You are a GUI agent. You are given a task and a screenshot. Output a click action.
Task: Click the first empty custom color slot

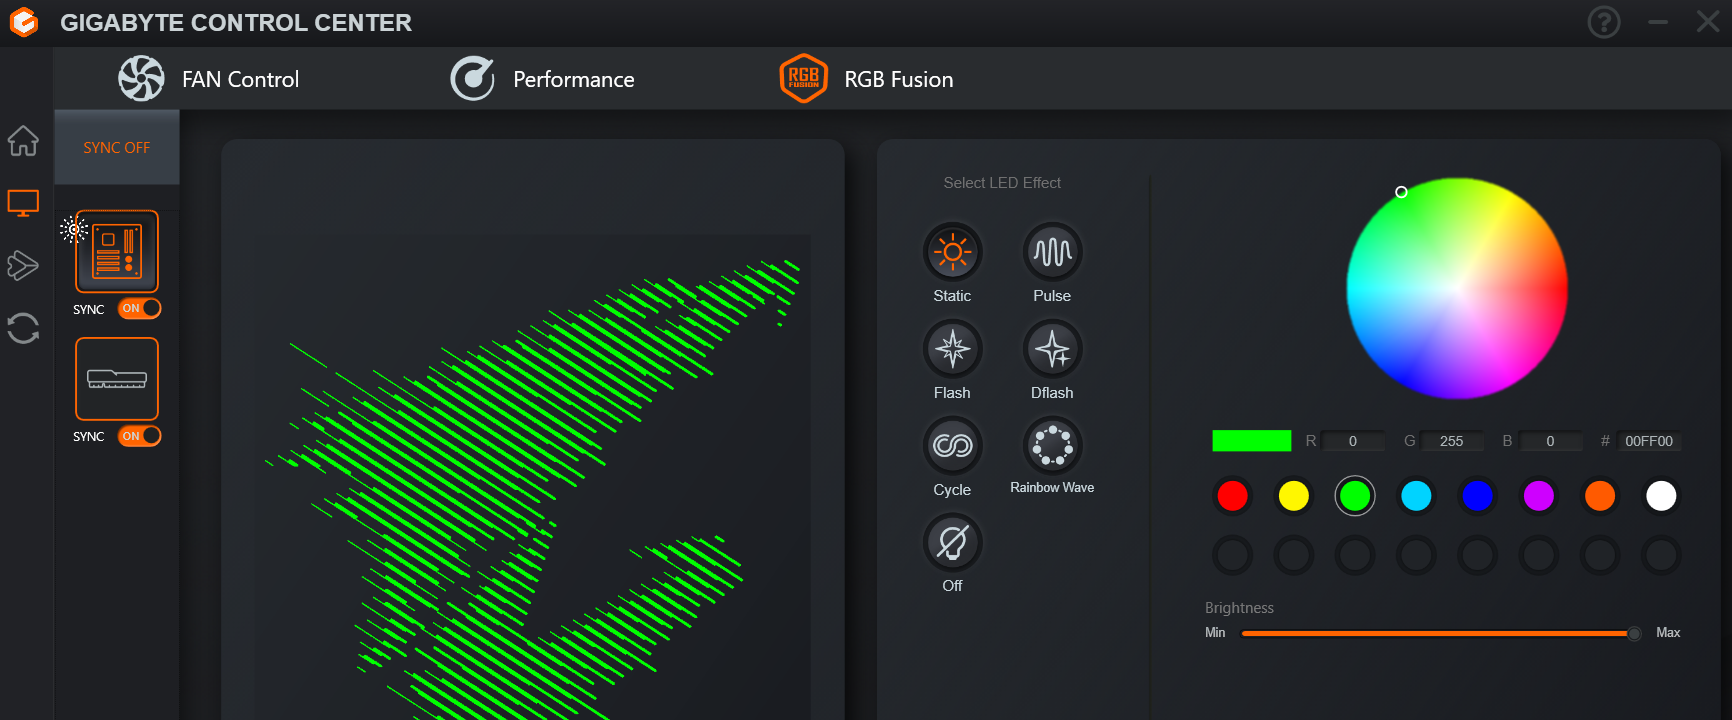click(x=1233, y=555)
